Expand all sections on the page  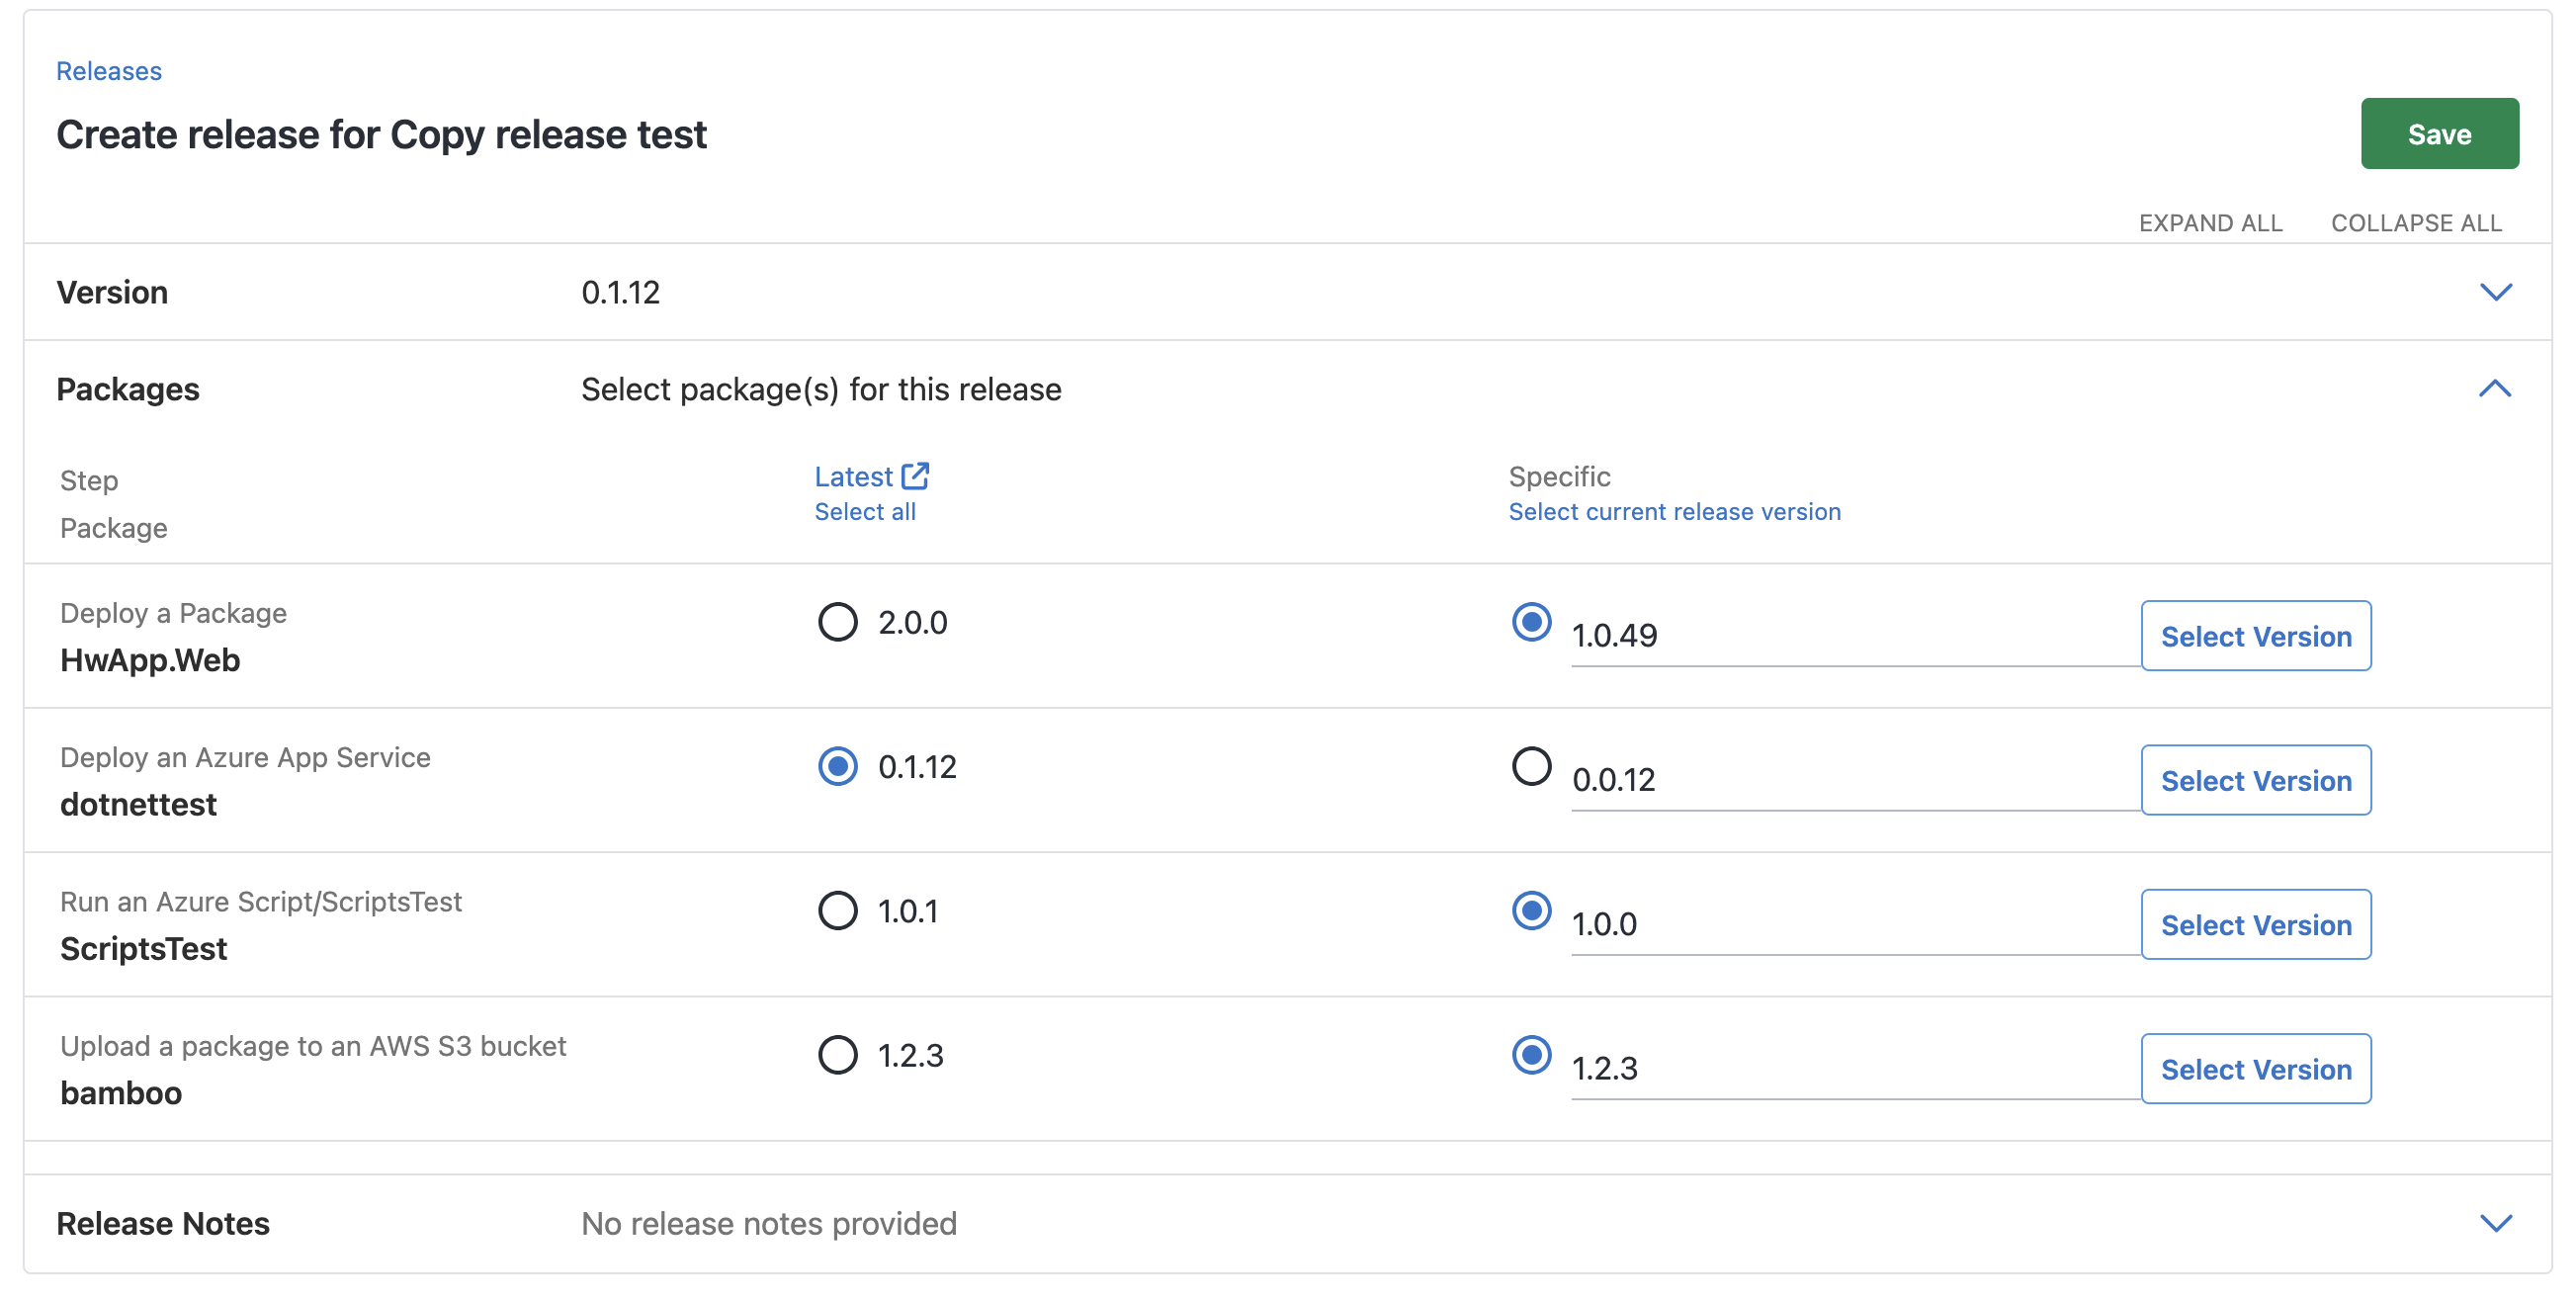pyautogui.click(x=2210, y=222)
